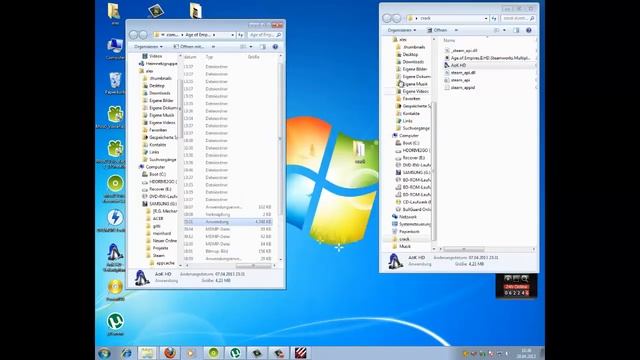Click the uTorrent icon on the taskbar
Viewport: 640px width, 360px height.
click(235, 353)
